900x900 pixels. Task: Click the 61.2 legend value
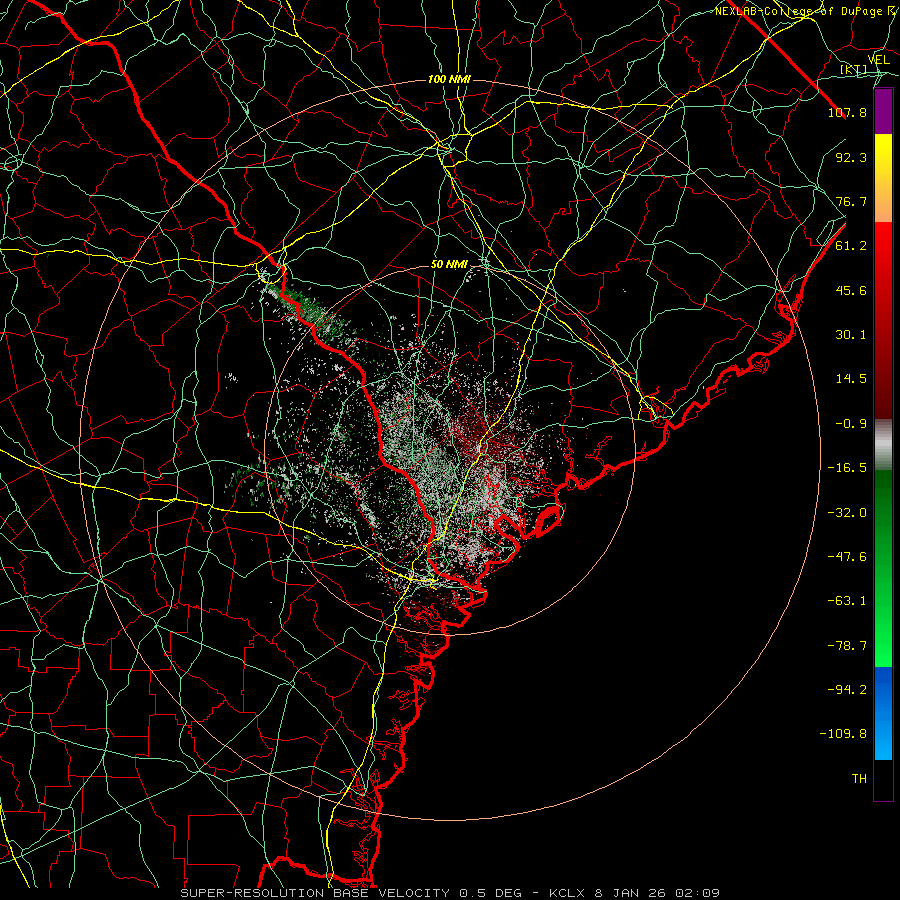(851, 246)
